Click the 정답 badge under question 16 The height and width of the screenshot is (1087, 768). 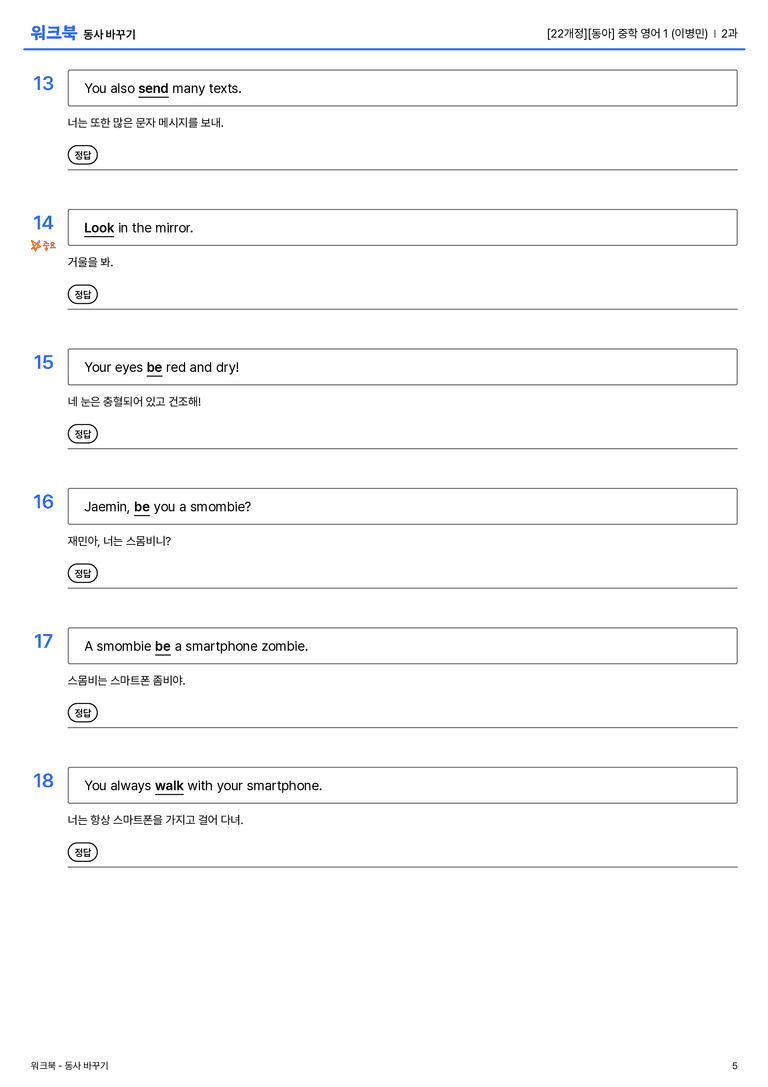point(82,573)
